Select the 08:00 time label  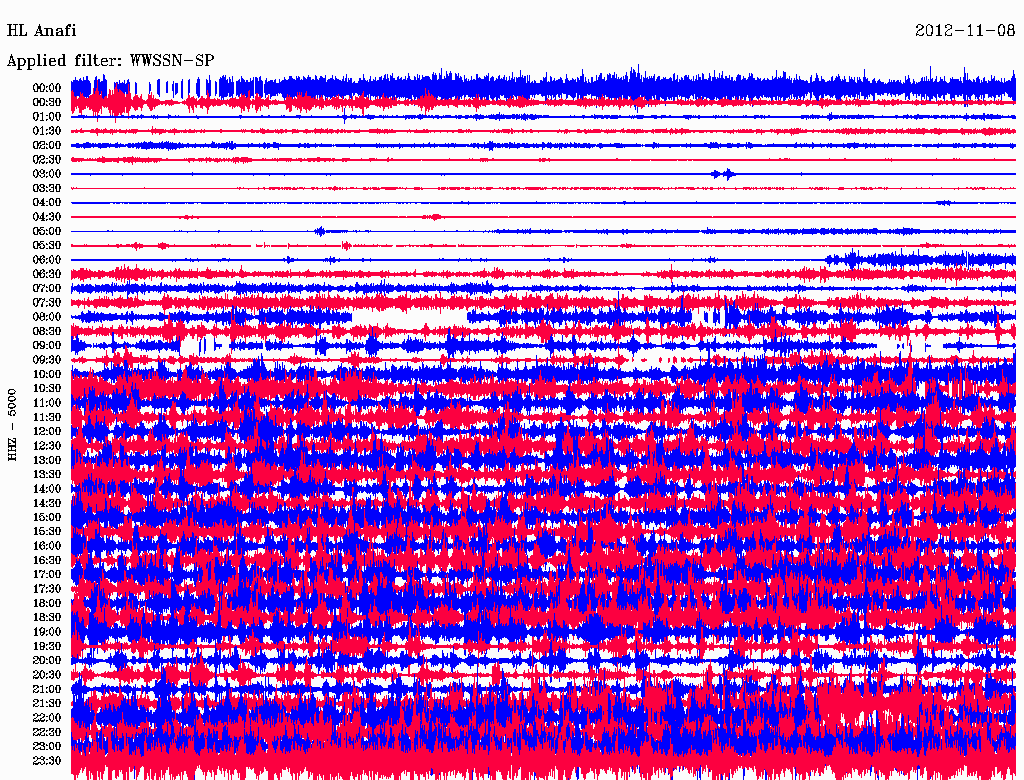(x=46, y=317)
